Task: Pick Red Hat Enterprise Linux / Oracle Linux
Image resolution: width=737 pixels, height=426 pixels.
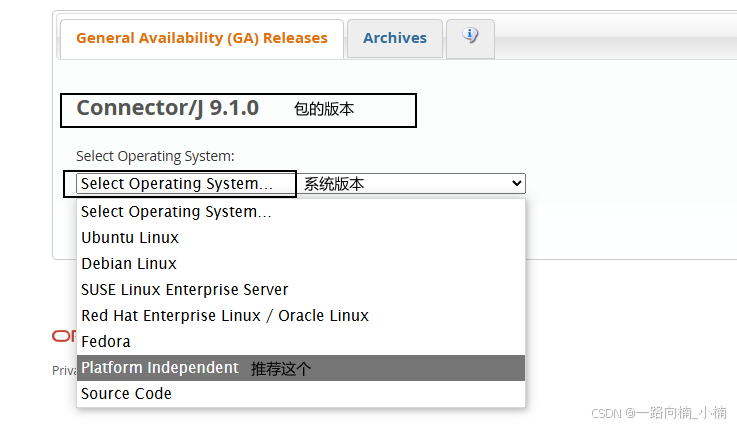Action: coord(301,316)
